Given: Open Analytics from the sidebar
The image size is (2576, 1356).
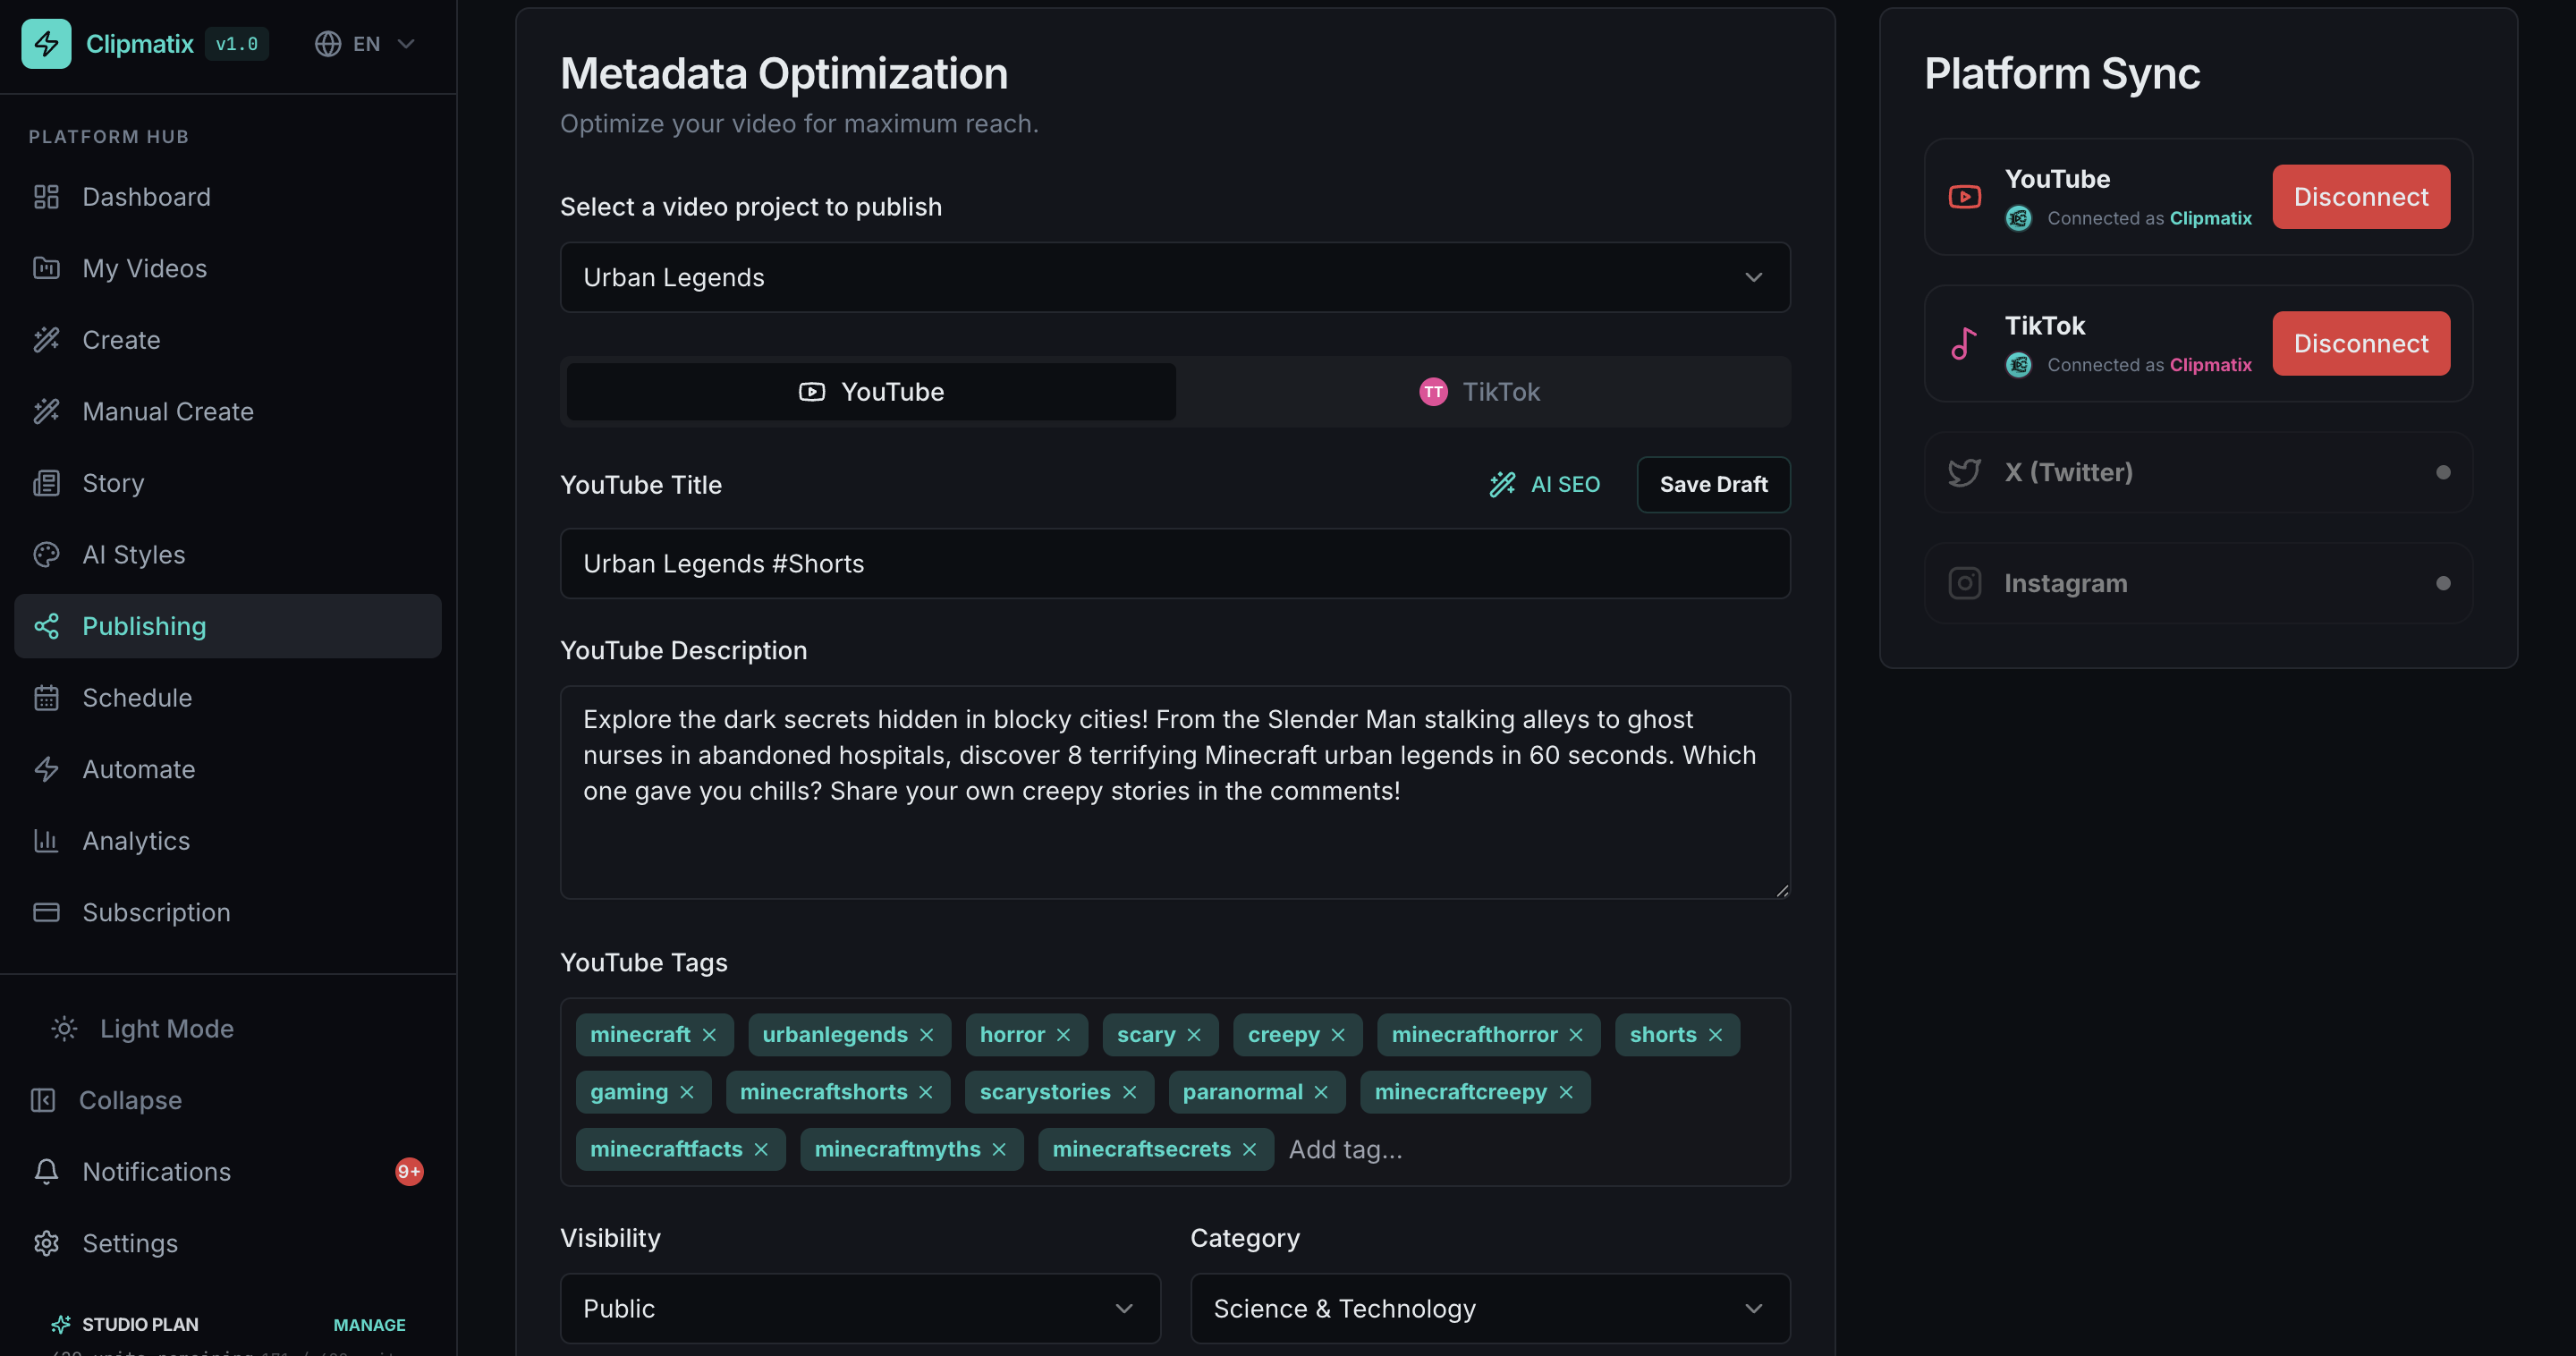Looking at the screenshot, I should [x=136, y=841].
